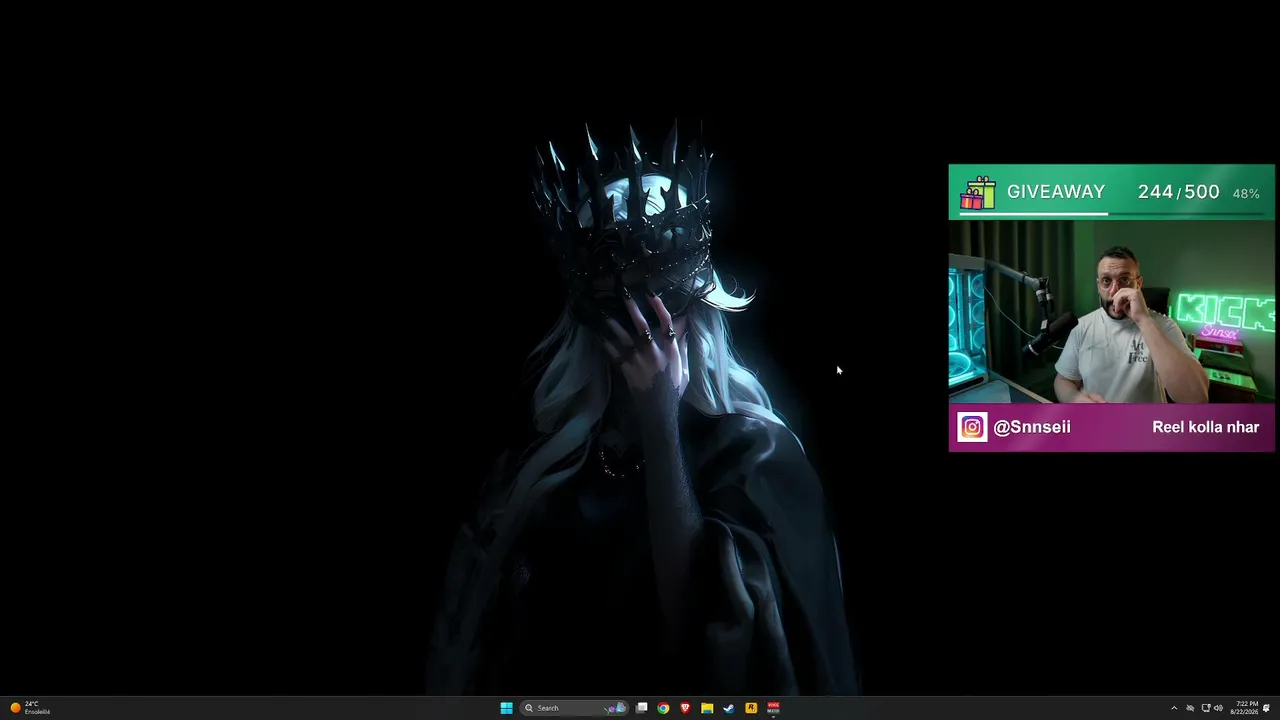The width and height of the screenshot is (1280, 720).
Task: Click the 244 / 500 giveaway counter
Action: [x=1179, y=192]
